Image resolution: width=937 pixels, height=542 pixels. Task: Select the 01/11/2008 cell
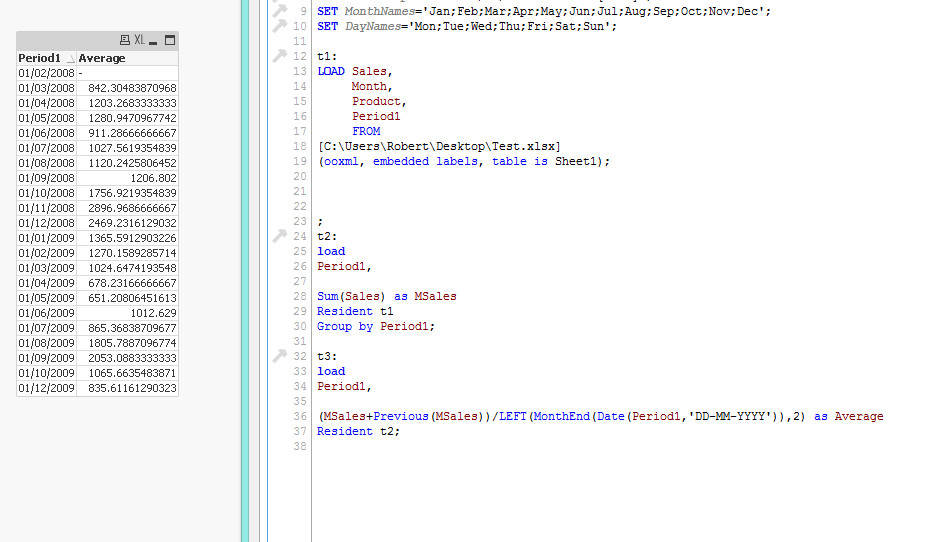pyautogui.click(x=47, y=208)
